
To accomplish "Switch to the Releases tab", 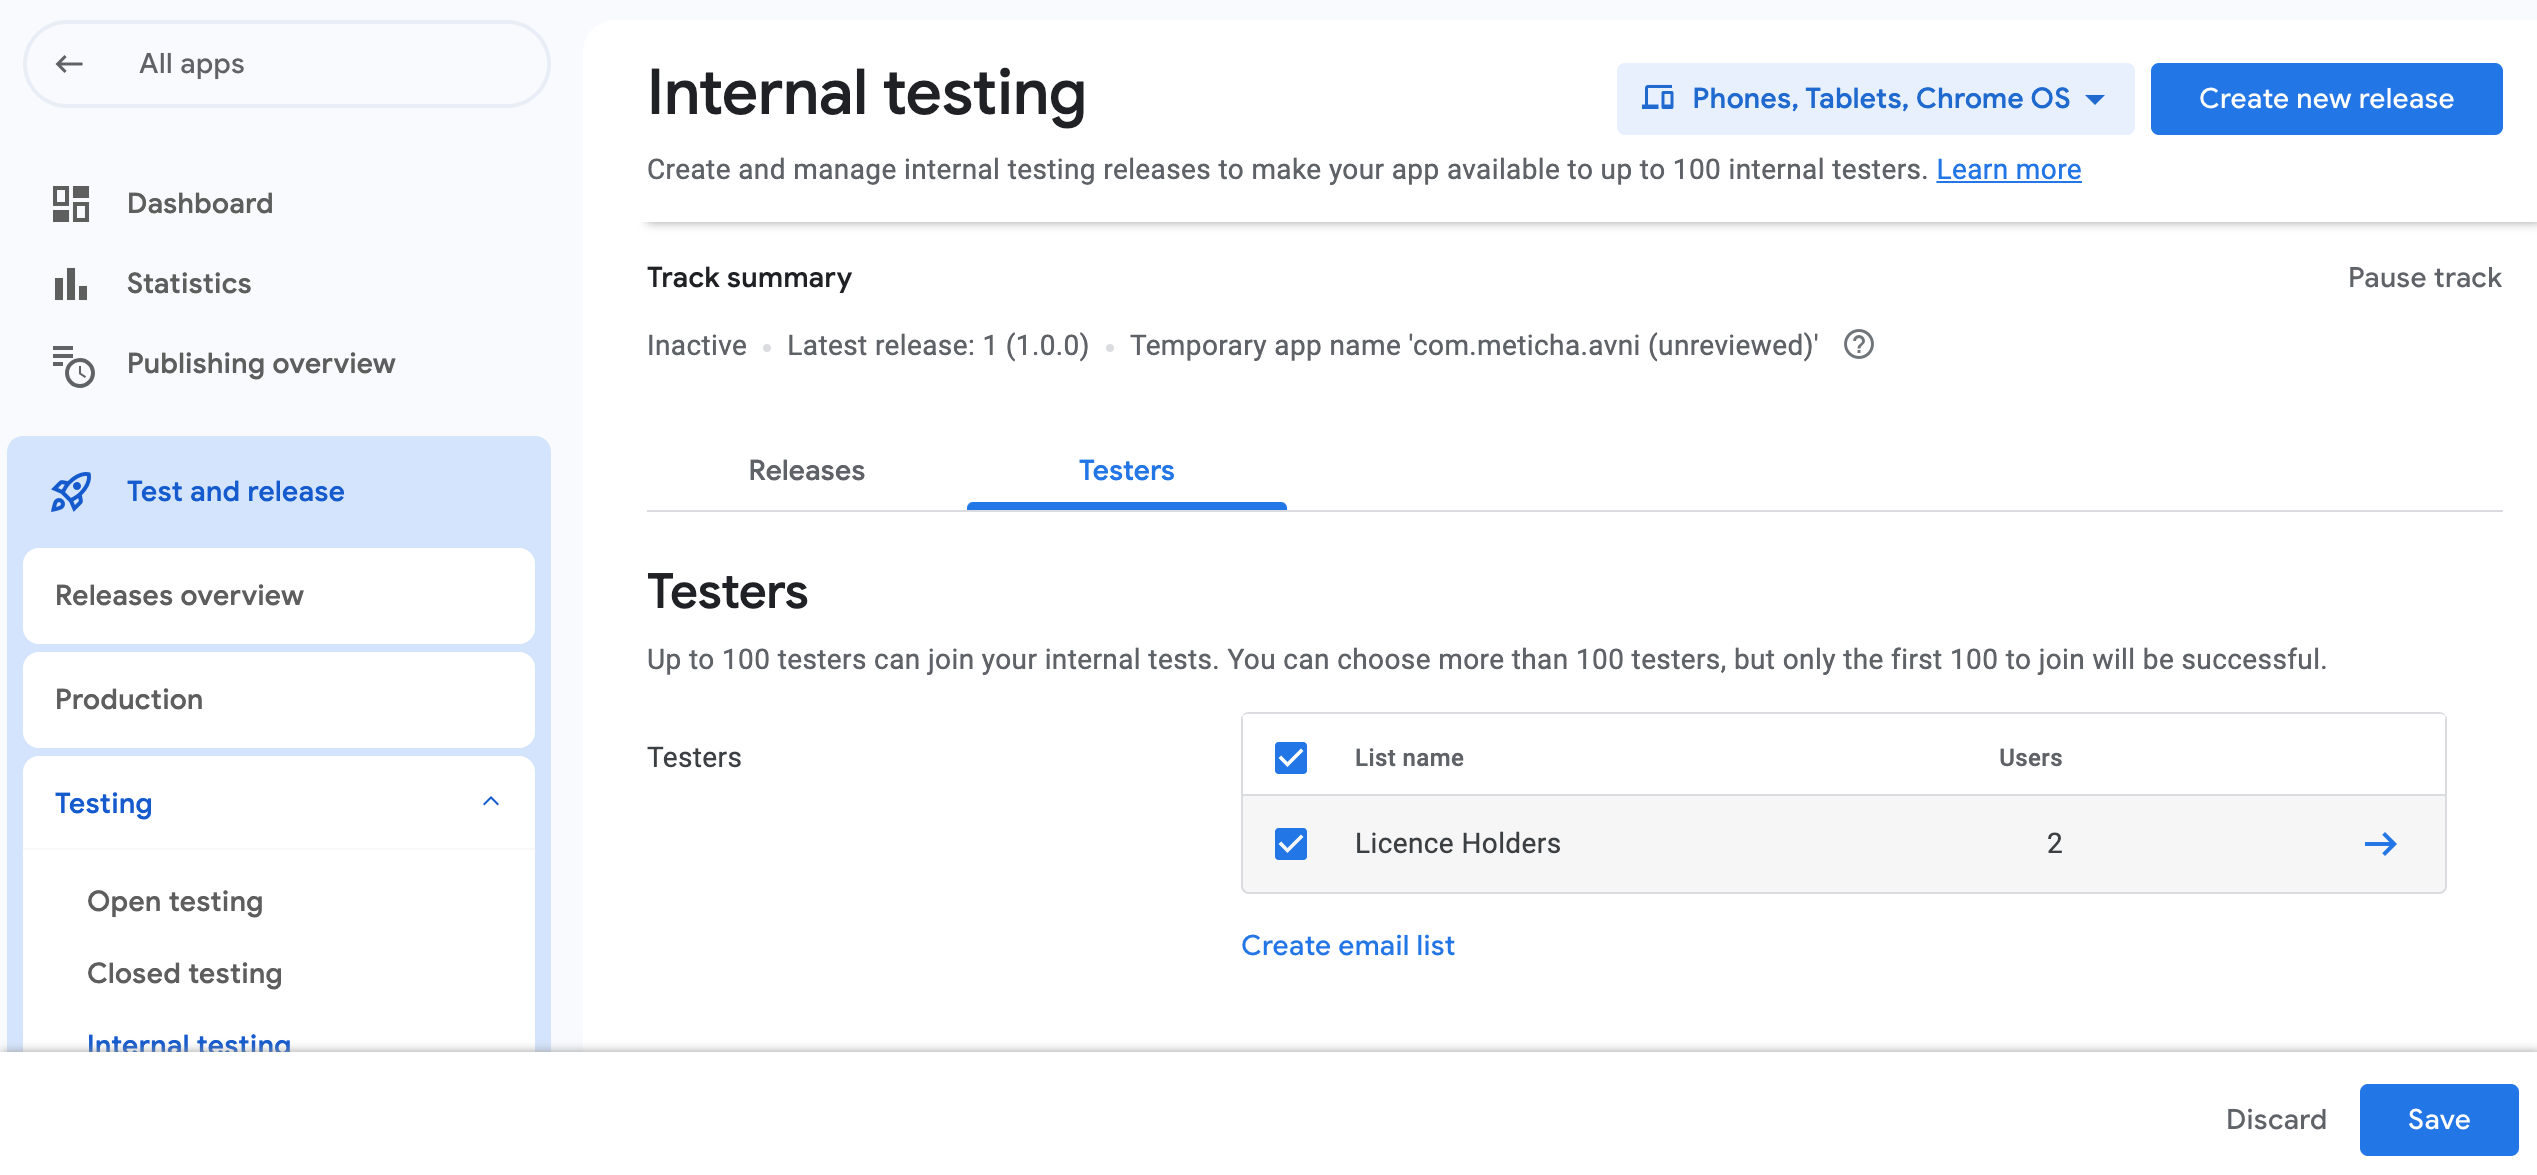I will coord(805,470).
